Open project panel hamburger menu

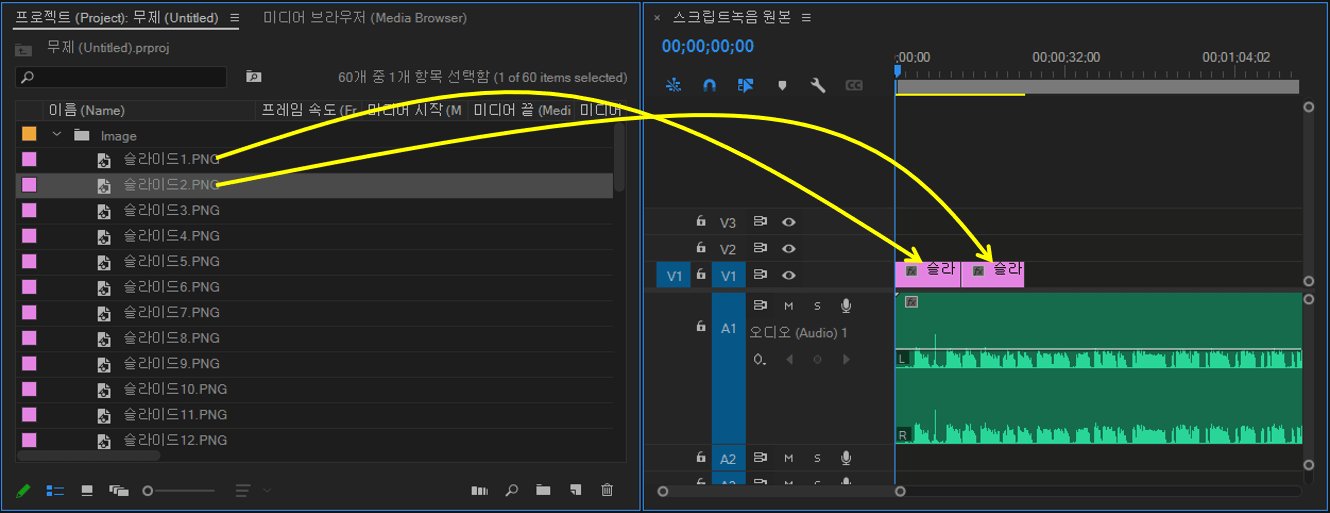coord(234,18)
